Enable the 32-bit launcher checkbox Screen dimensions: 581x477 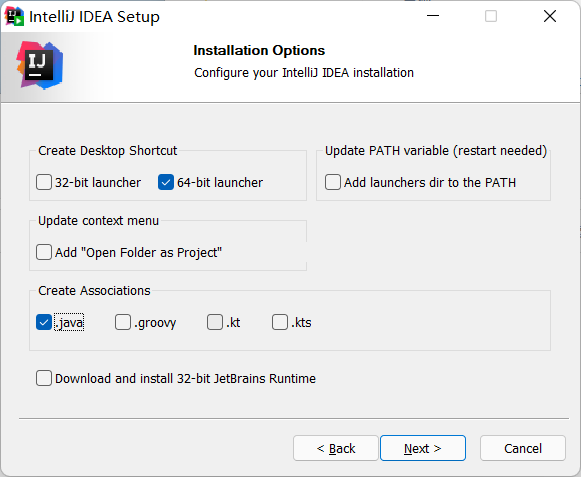click(44, 182)
